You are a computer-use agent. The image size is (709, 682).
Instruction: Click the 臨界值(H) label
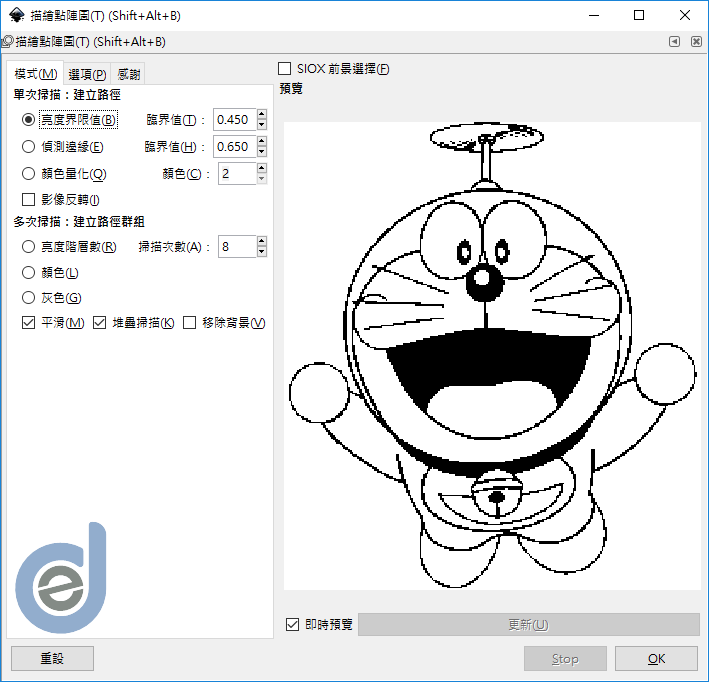click(175, 147)
